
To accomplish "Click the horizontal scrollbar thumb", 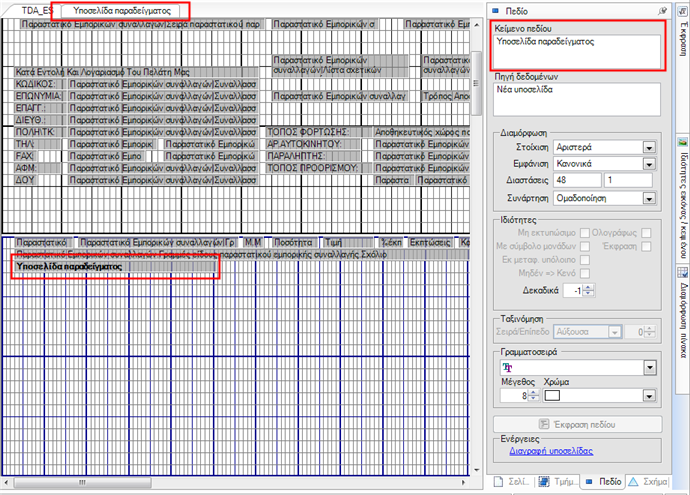I will (x=83, y=483).
